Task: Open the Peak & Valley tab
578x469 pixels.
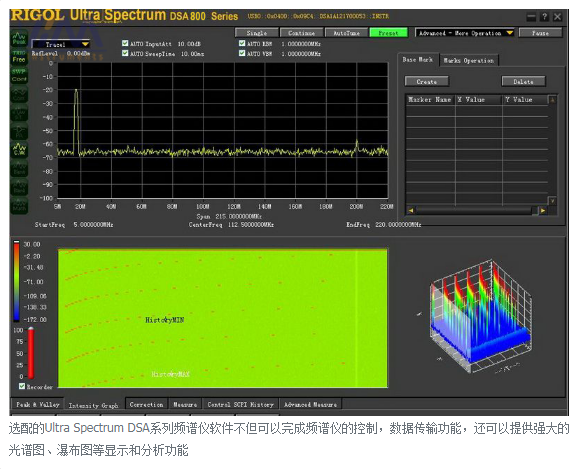Action: (38, 404)
